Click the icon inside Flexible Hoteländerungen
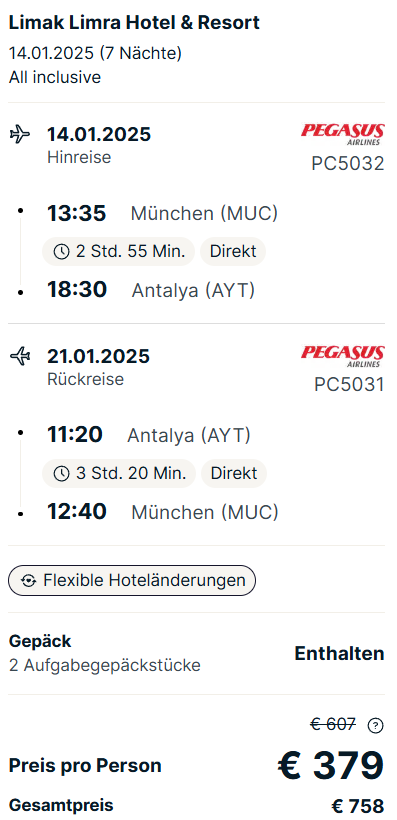 pos(28,581)
